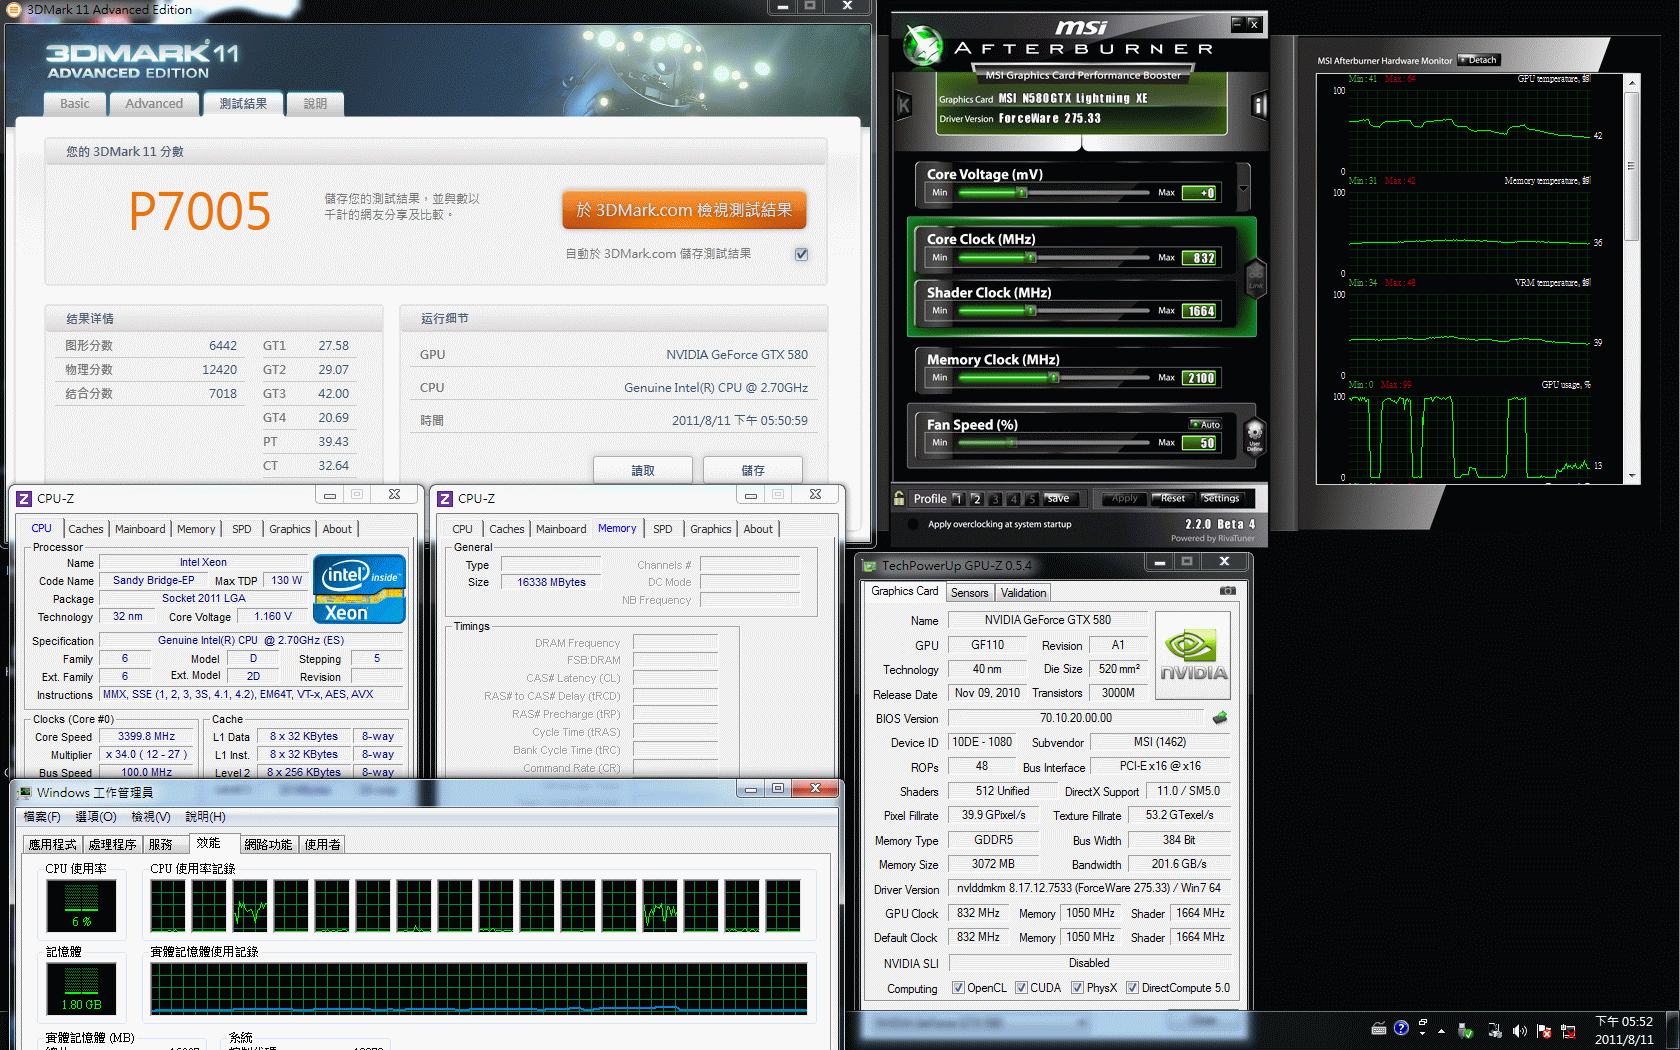Switch to the Advanced tab in 3DMark 11

(154, 103)
